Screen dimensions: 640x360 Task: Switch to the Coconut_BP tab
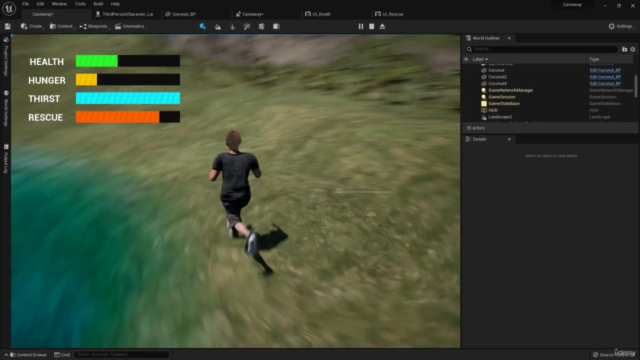click(180, 14)
